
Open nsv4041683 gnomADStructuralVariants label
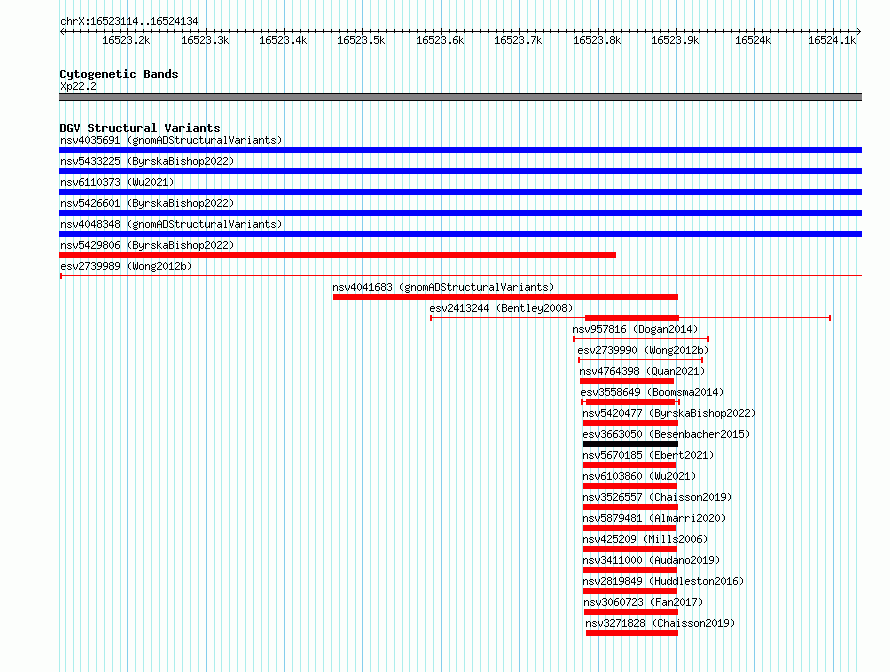(x=443, y=287)
